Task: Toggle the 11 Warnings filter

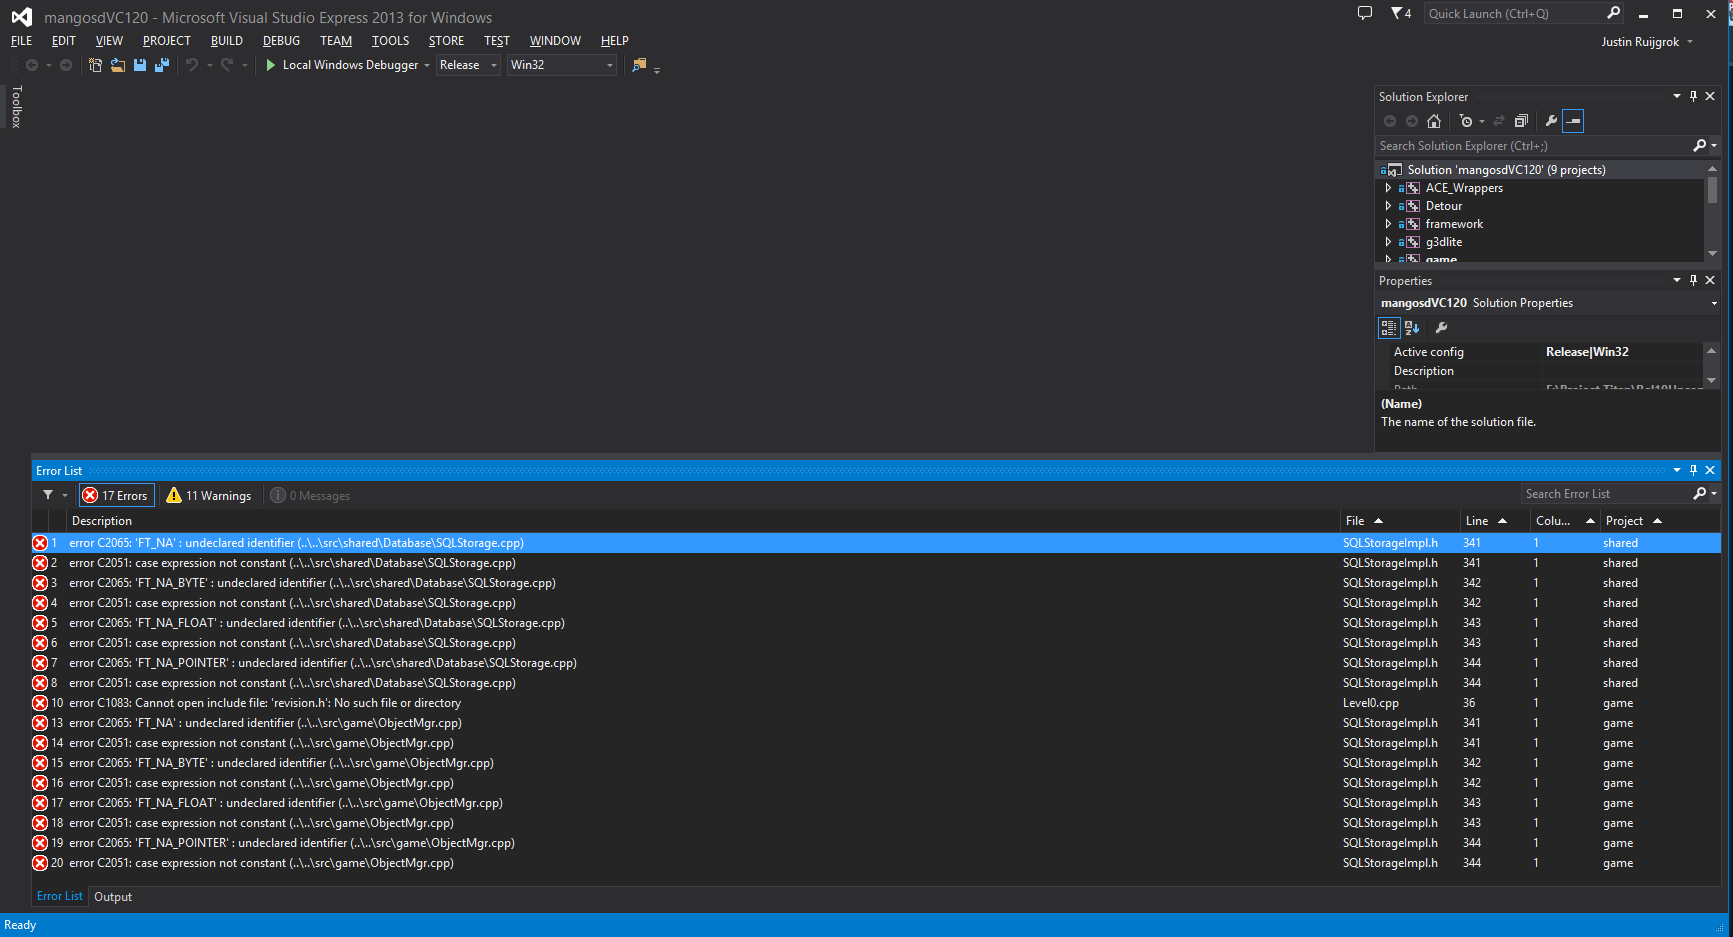Action: (209, 495)
